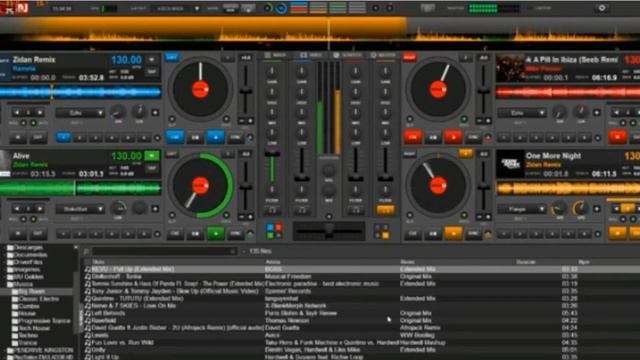Open the PENDRIVE KINGSTON folder
Screen dimensions: 640x360
click(x=43, y=350)
